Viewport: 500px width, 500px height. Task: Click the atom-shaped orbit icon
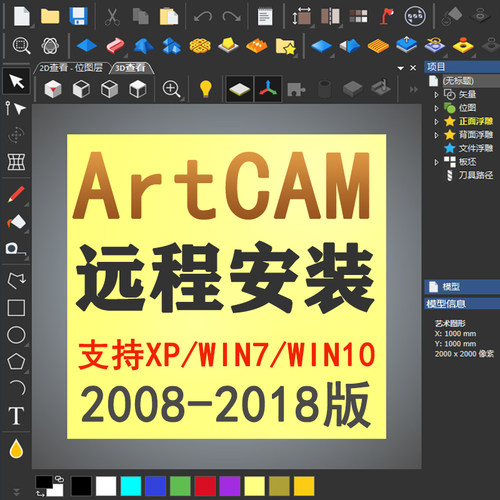(50, 45)
